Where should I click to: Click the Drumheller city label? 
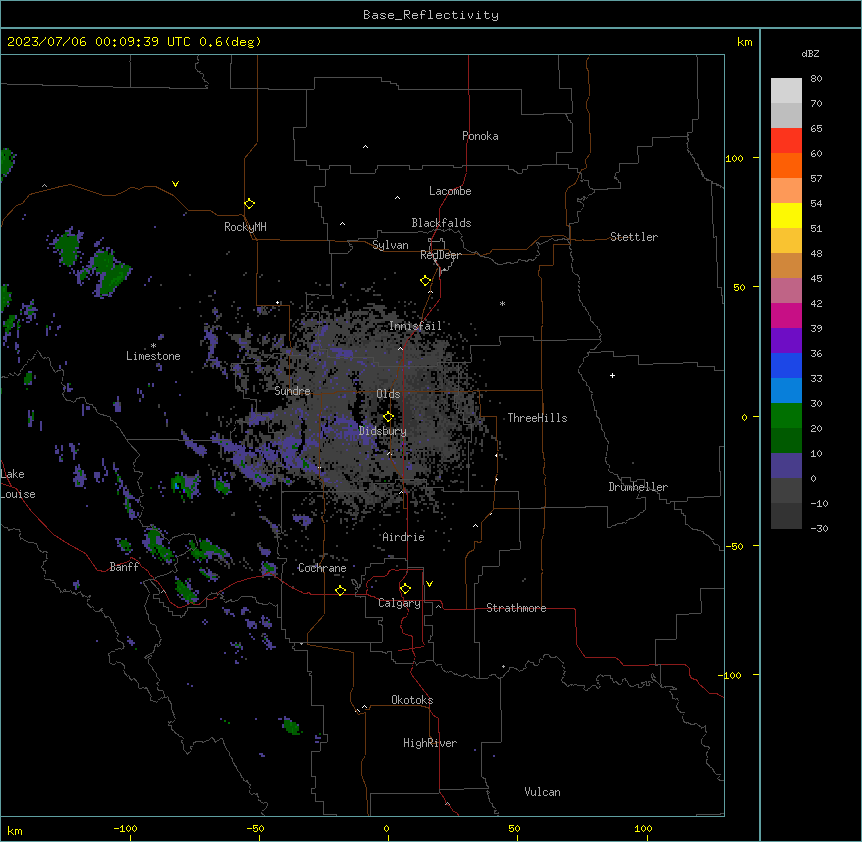point(638,487)
